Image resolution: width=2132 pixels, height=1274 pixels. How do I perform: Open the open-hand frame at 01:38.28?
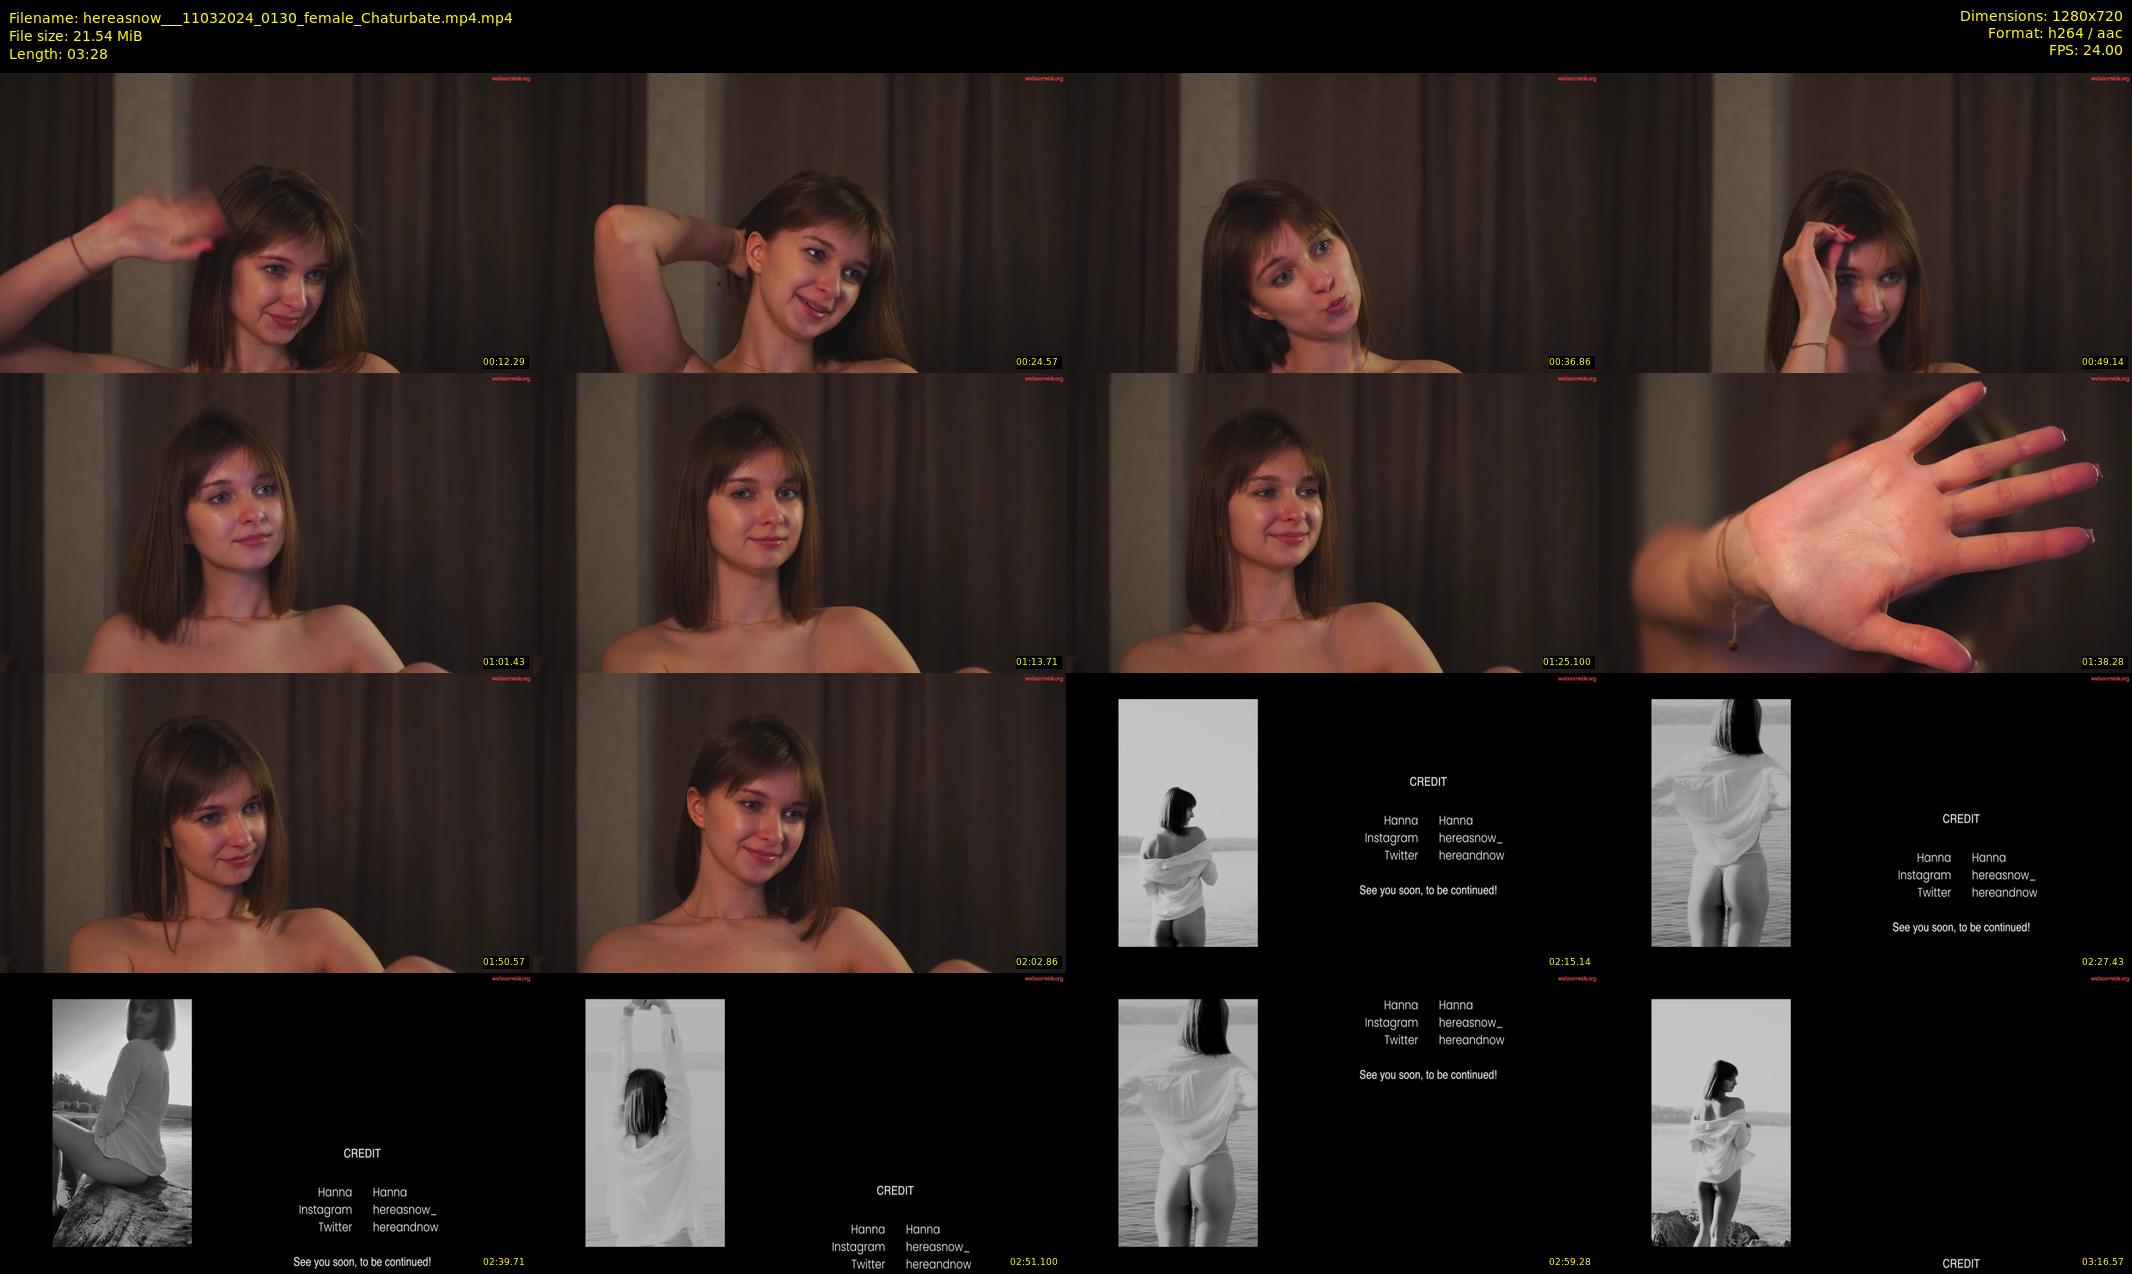1865,522
